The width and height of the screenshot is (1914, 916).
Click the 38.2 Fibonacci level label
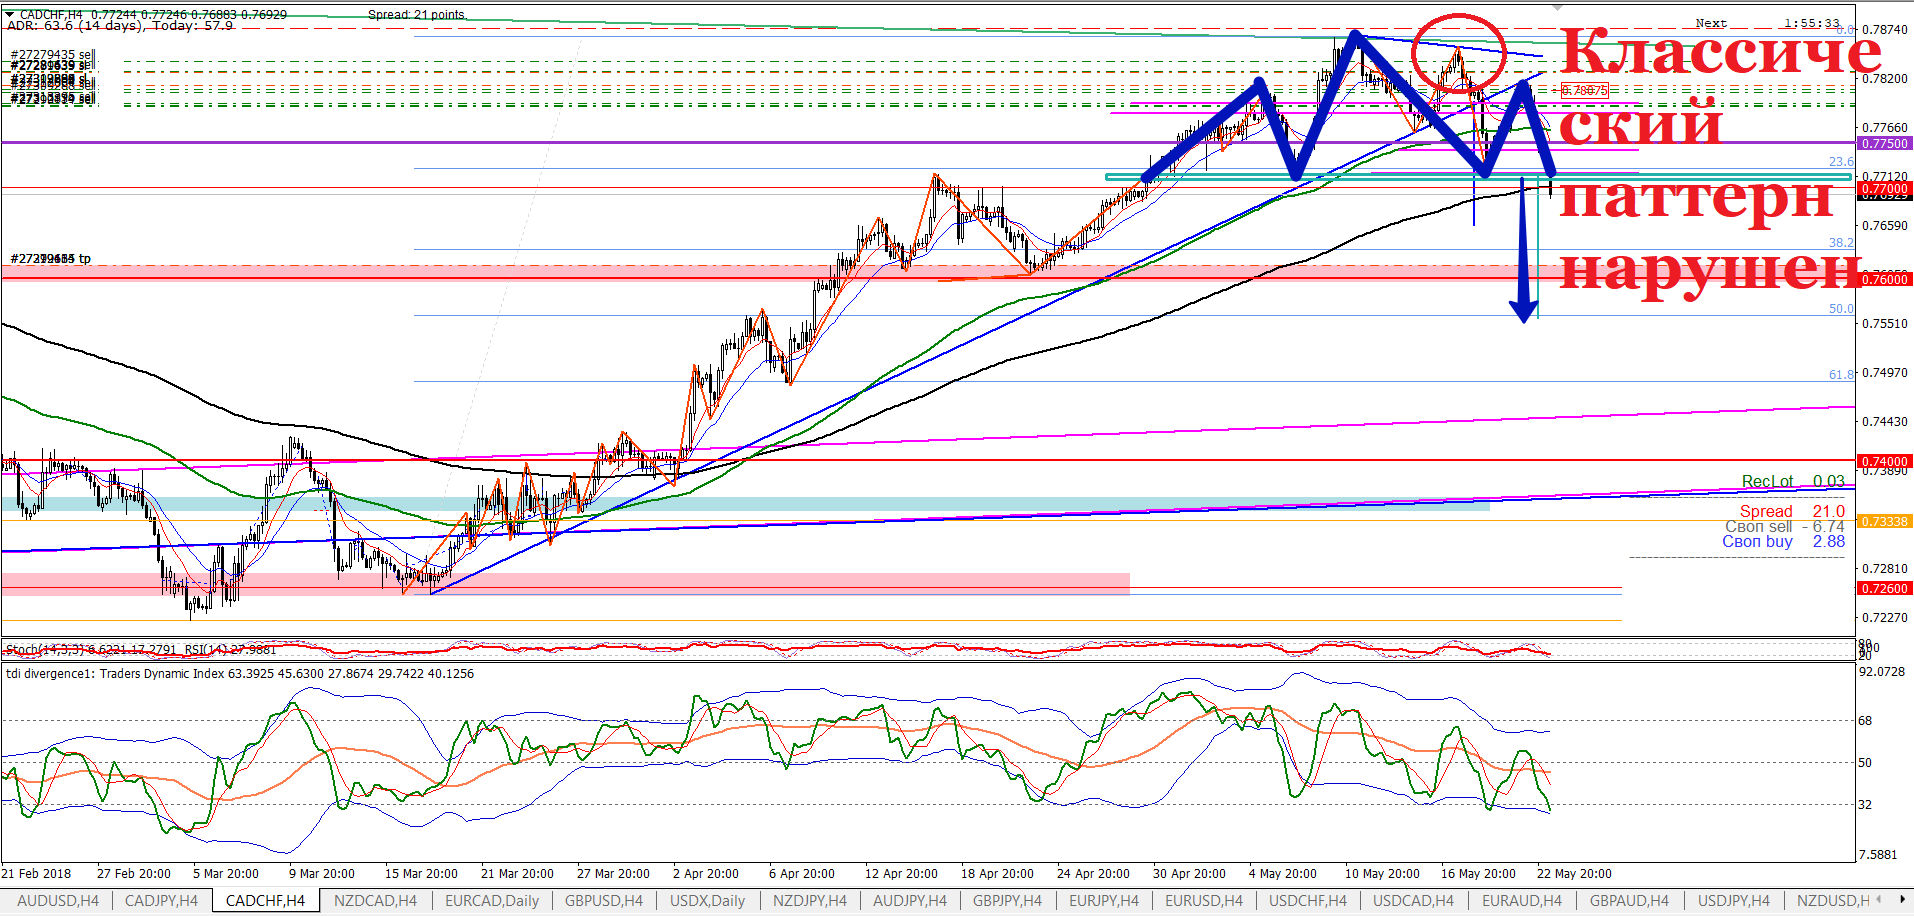pyautogui.click(x=1841, y=243)
